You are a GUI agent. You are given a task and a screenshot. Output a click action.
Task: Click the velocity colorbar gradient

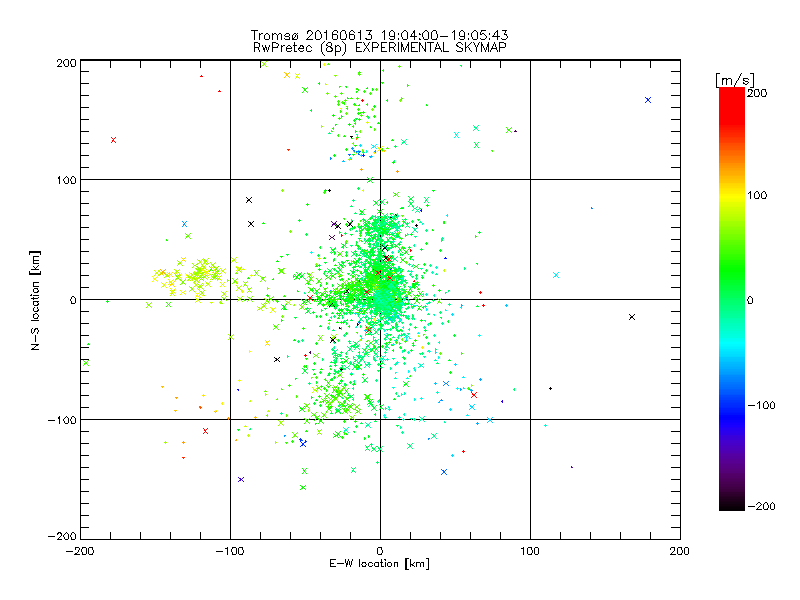click(732, 298)
